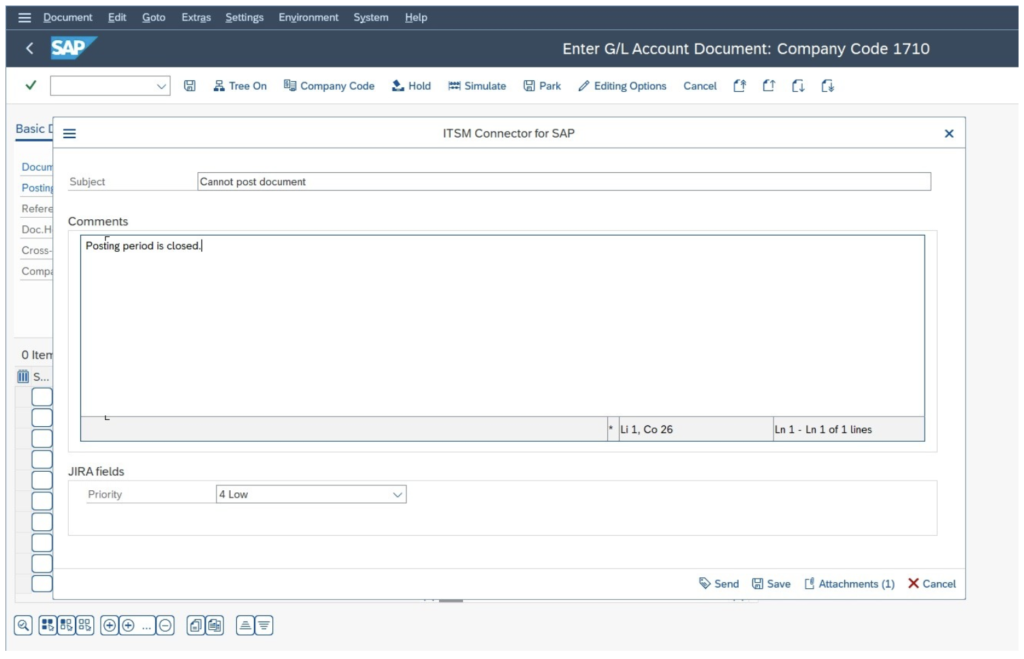Go to next page using toolbar icon
Screen dimensions: 1024x659
[798, 86]
